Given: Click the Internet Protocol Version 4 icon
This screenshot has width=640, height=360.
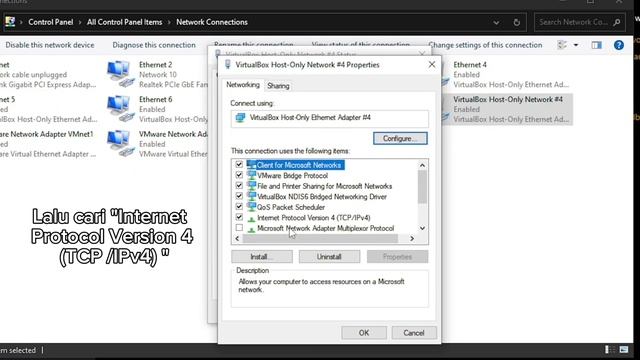Looking at the screenshot, I should coord(251,218).
